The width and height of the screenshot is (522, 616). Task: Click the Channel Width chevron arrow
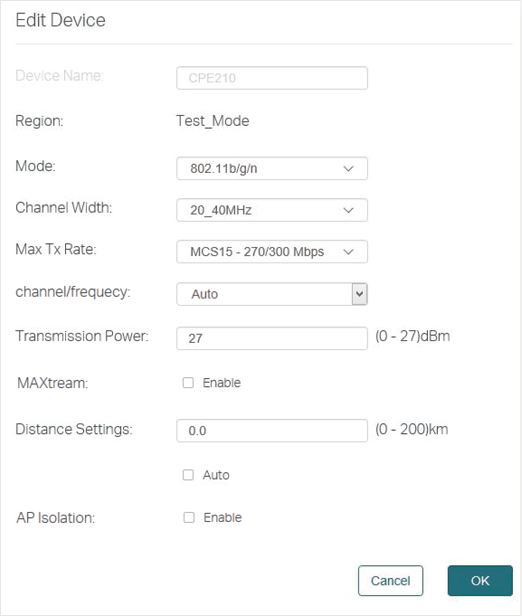tap(348, 211)
